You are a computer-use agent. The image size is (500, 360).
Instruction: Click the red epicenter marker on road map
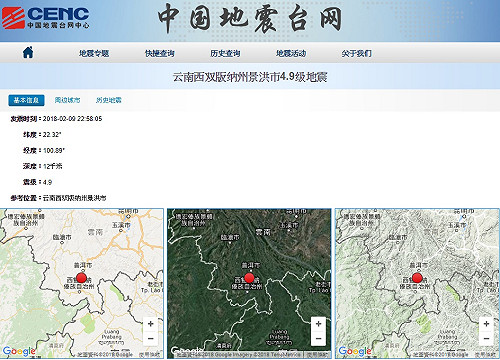[81, 277]
